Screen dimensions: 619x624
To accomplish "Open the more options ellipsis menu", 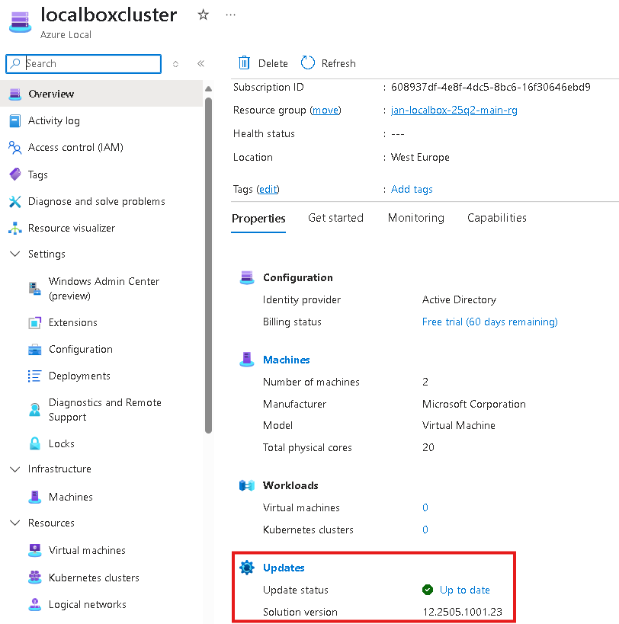I will click(x=230, y=15).
